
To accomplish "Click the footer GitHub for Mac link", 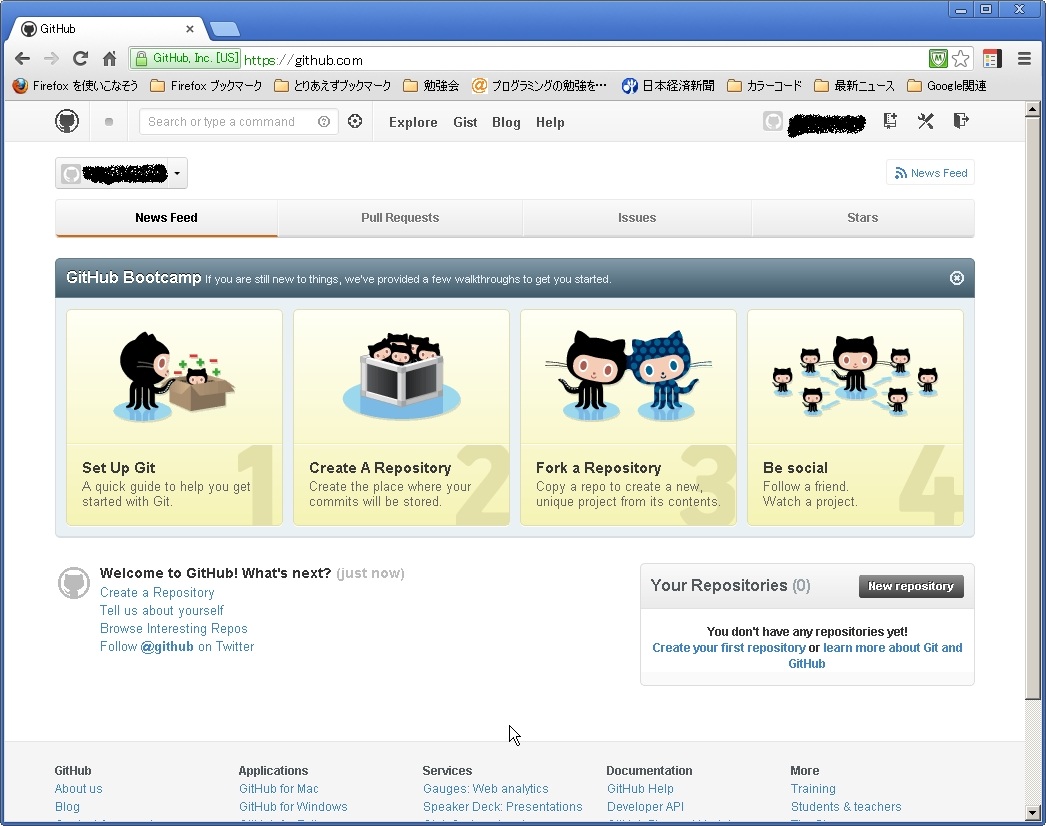I will click(x=279, y=789).
